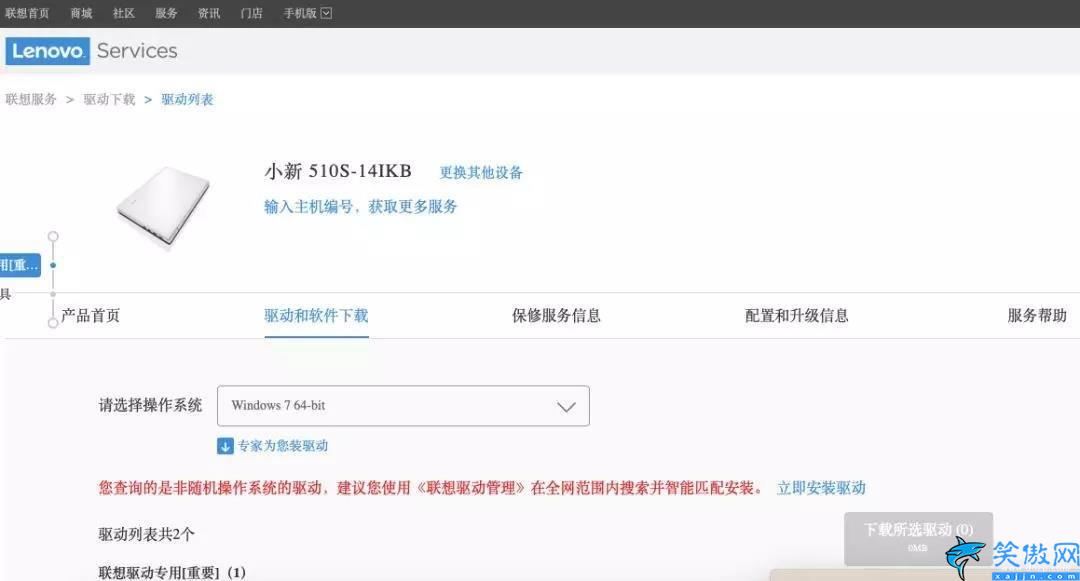Switch to 产品首页 tab
Screen dimensions: 1080x581
pos(90,316)
